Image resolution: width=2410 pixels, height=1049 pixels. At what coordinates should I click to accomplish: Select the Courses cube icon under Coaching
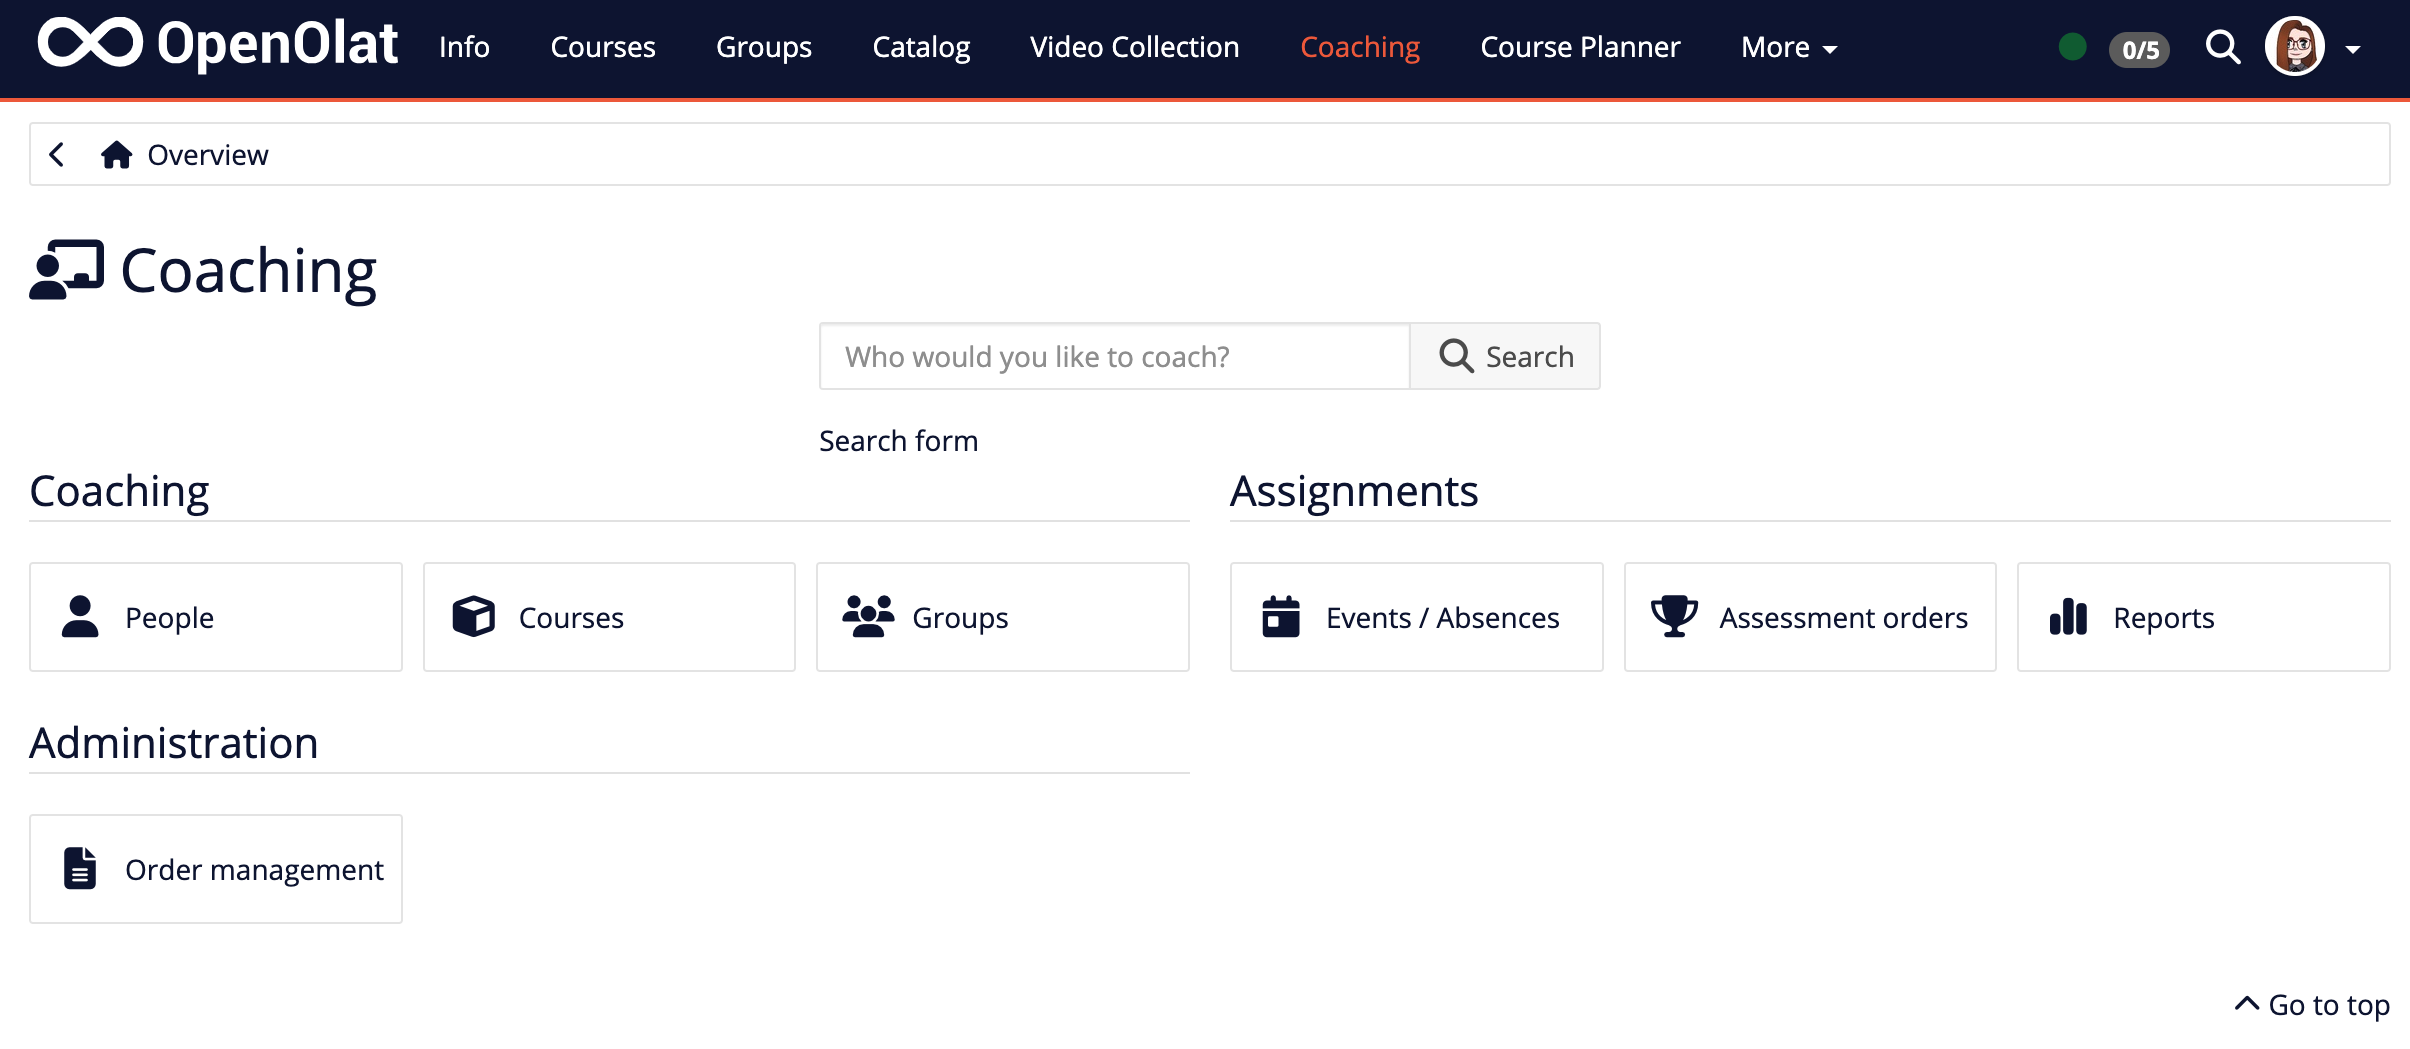(x=473, y=617)
